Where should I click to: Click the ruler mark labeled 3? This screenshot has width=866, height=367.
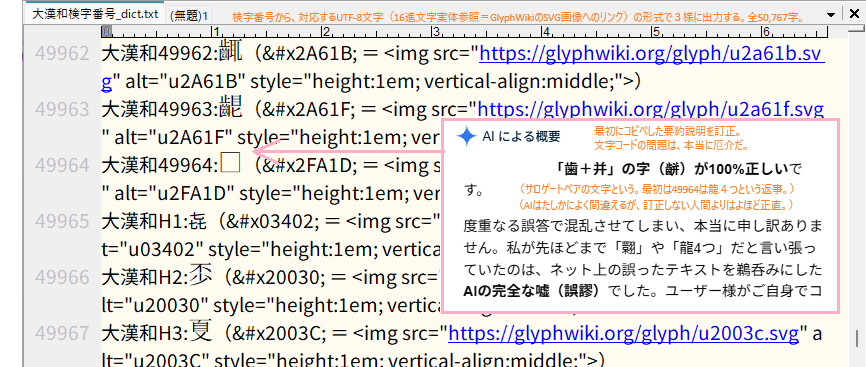436,32
